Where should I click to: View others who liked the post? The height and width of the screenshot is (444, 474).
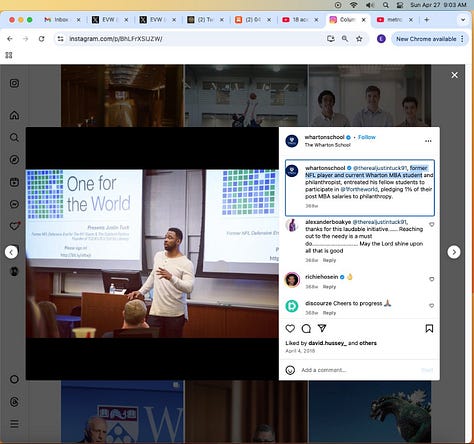pos(368,343)
